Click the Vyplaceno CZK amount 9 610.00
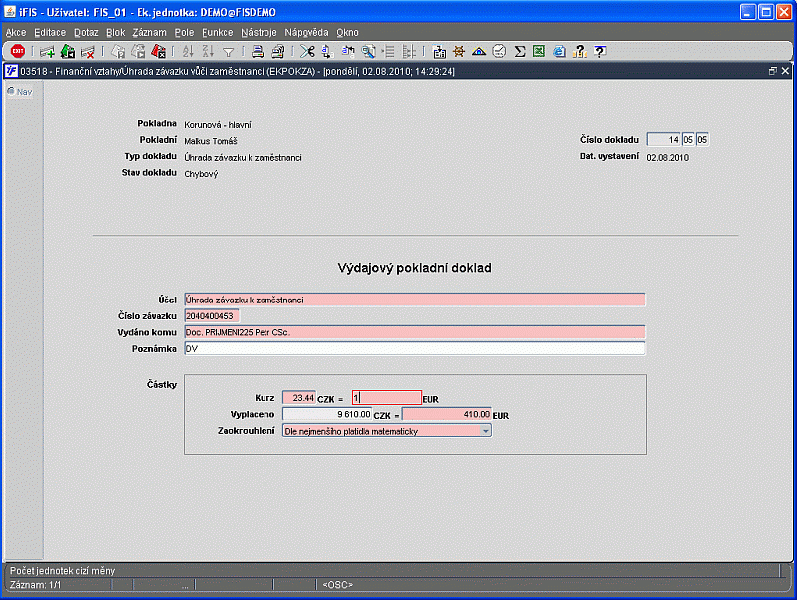Image resolution: width=797 pixels, height=600 pixels. tap(327, 414)
